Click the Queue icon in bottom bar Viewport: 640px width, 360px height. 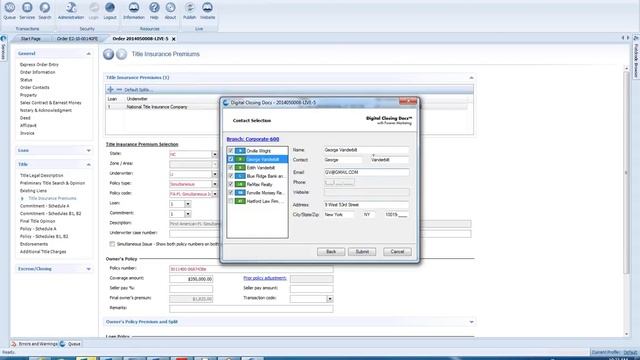[62, 344]
